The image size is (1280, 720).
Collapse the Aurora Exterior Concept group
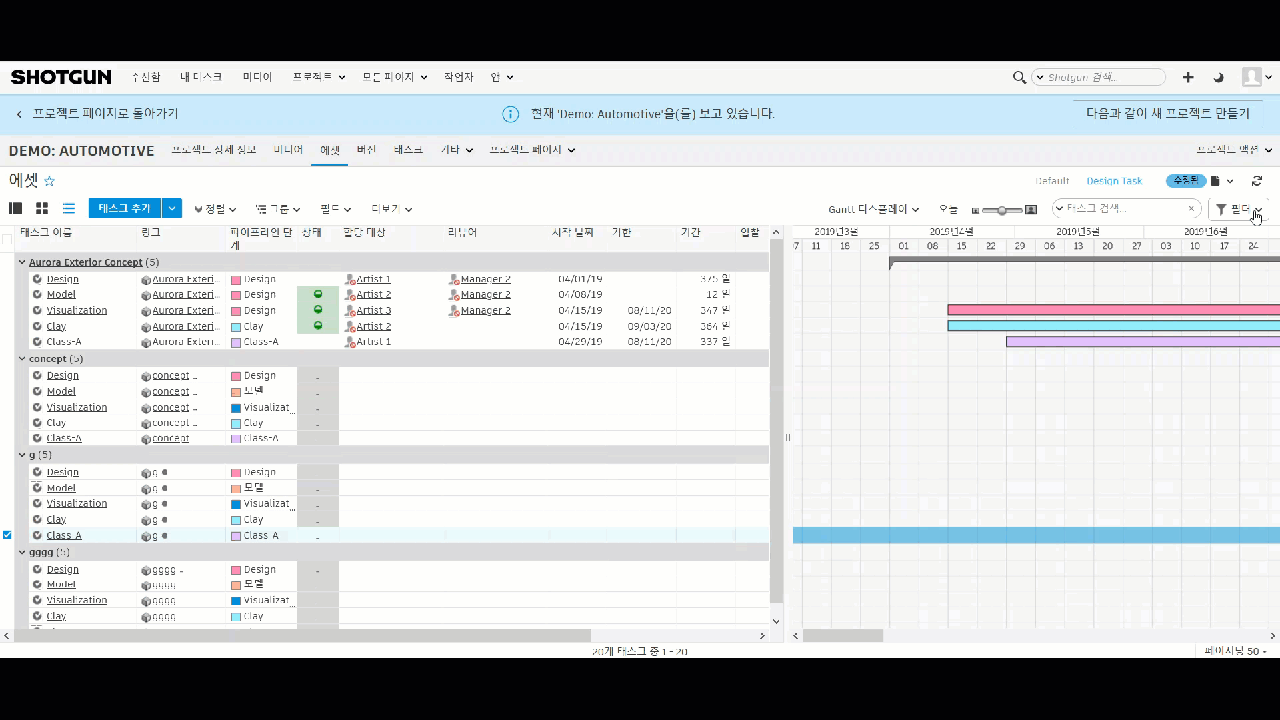click(22, 262)
